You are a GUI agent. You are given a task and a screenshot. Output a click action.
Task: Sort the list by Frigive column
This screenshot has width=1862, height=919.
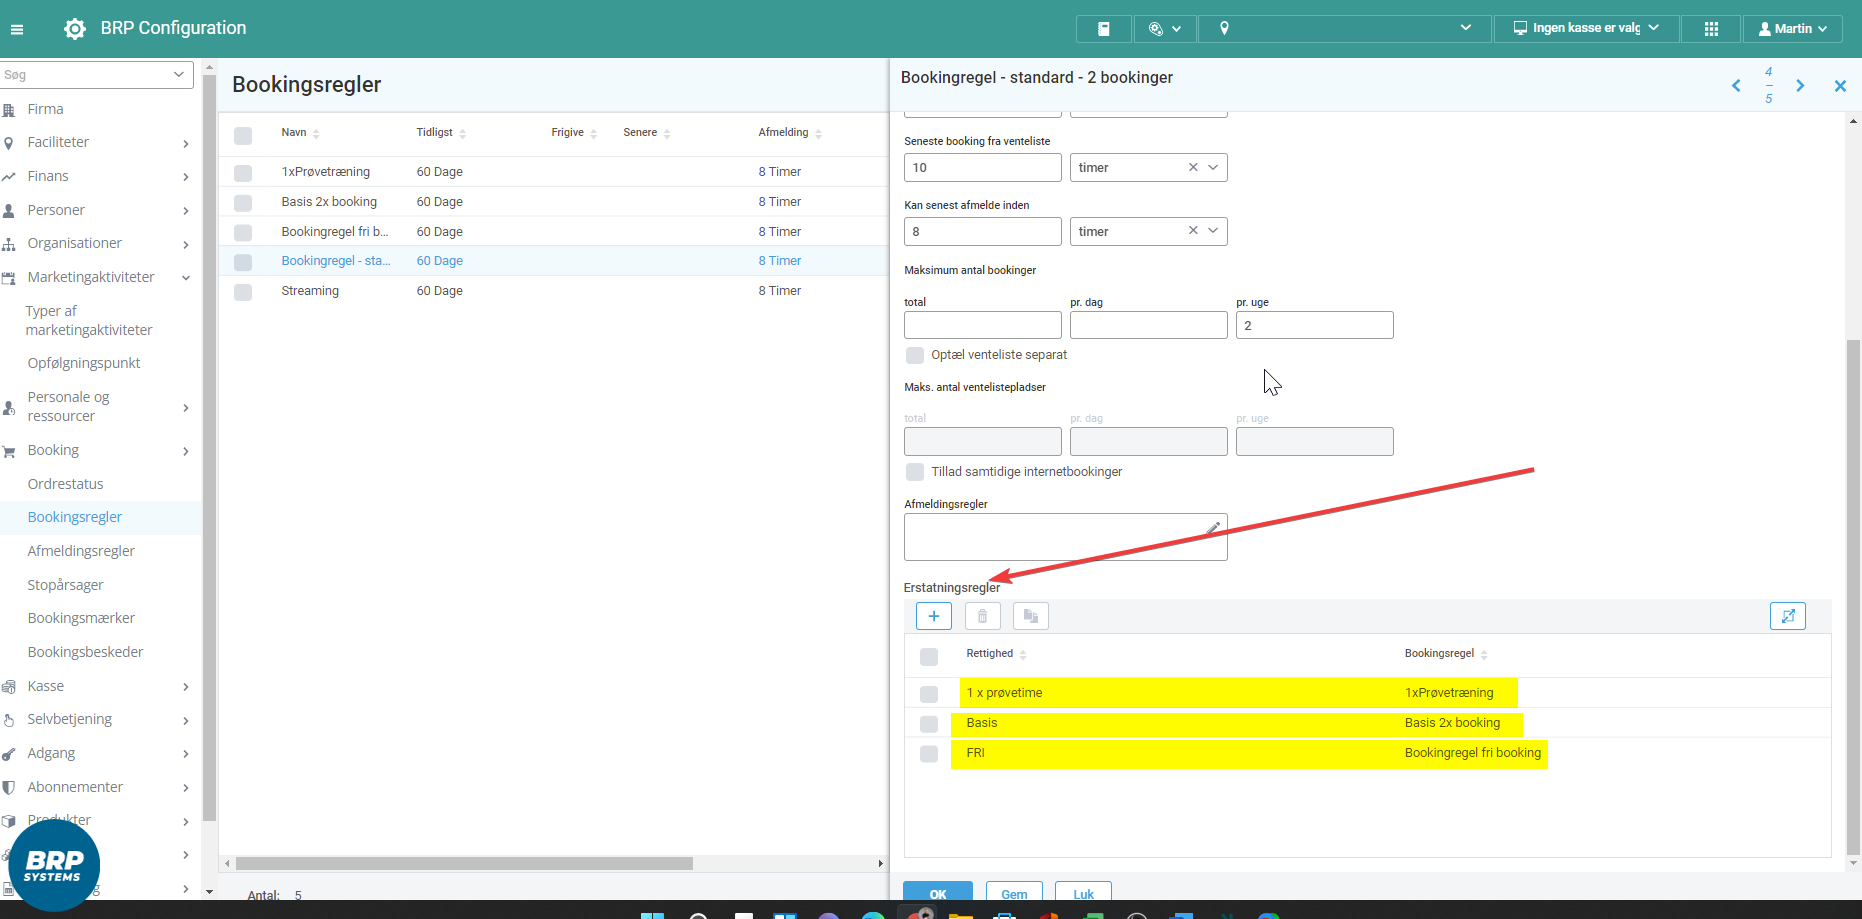[574, 133]
